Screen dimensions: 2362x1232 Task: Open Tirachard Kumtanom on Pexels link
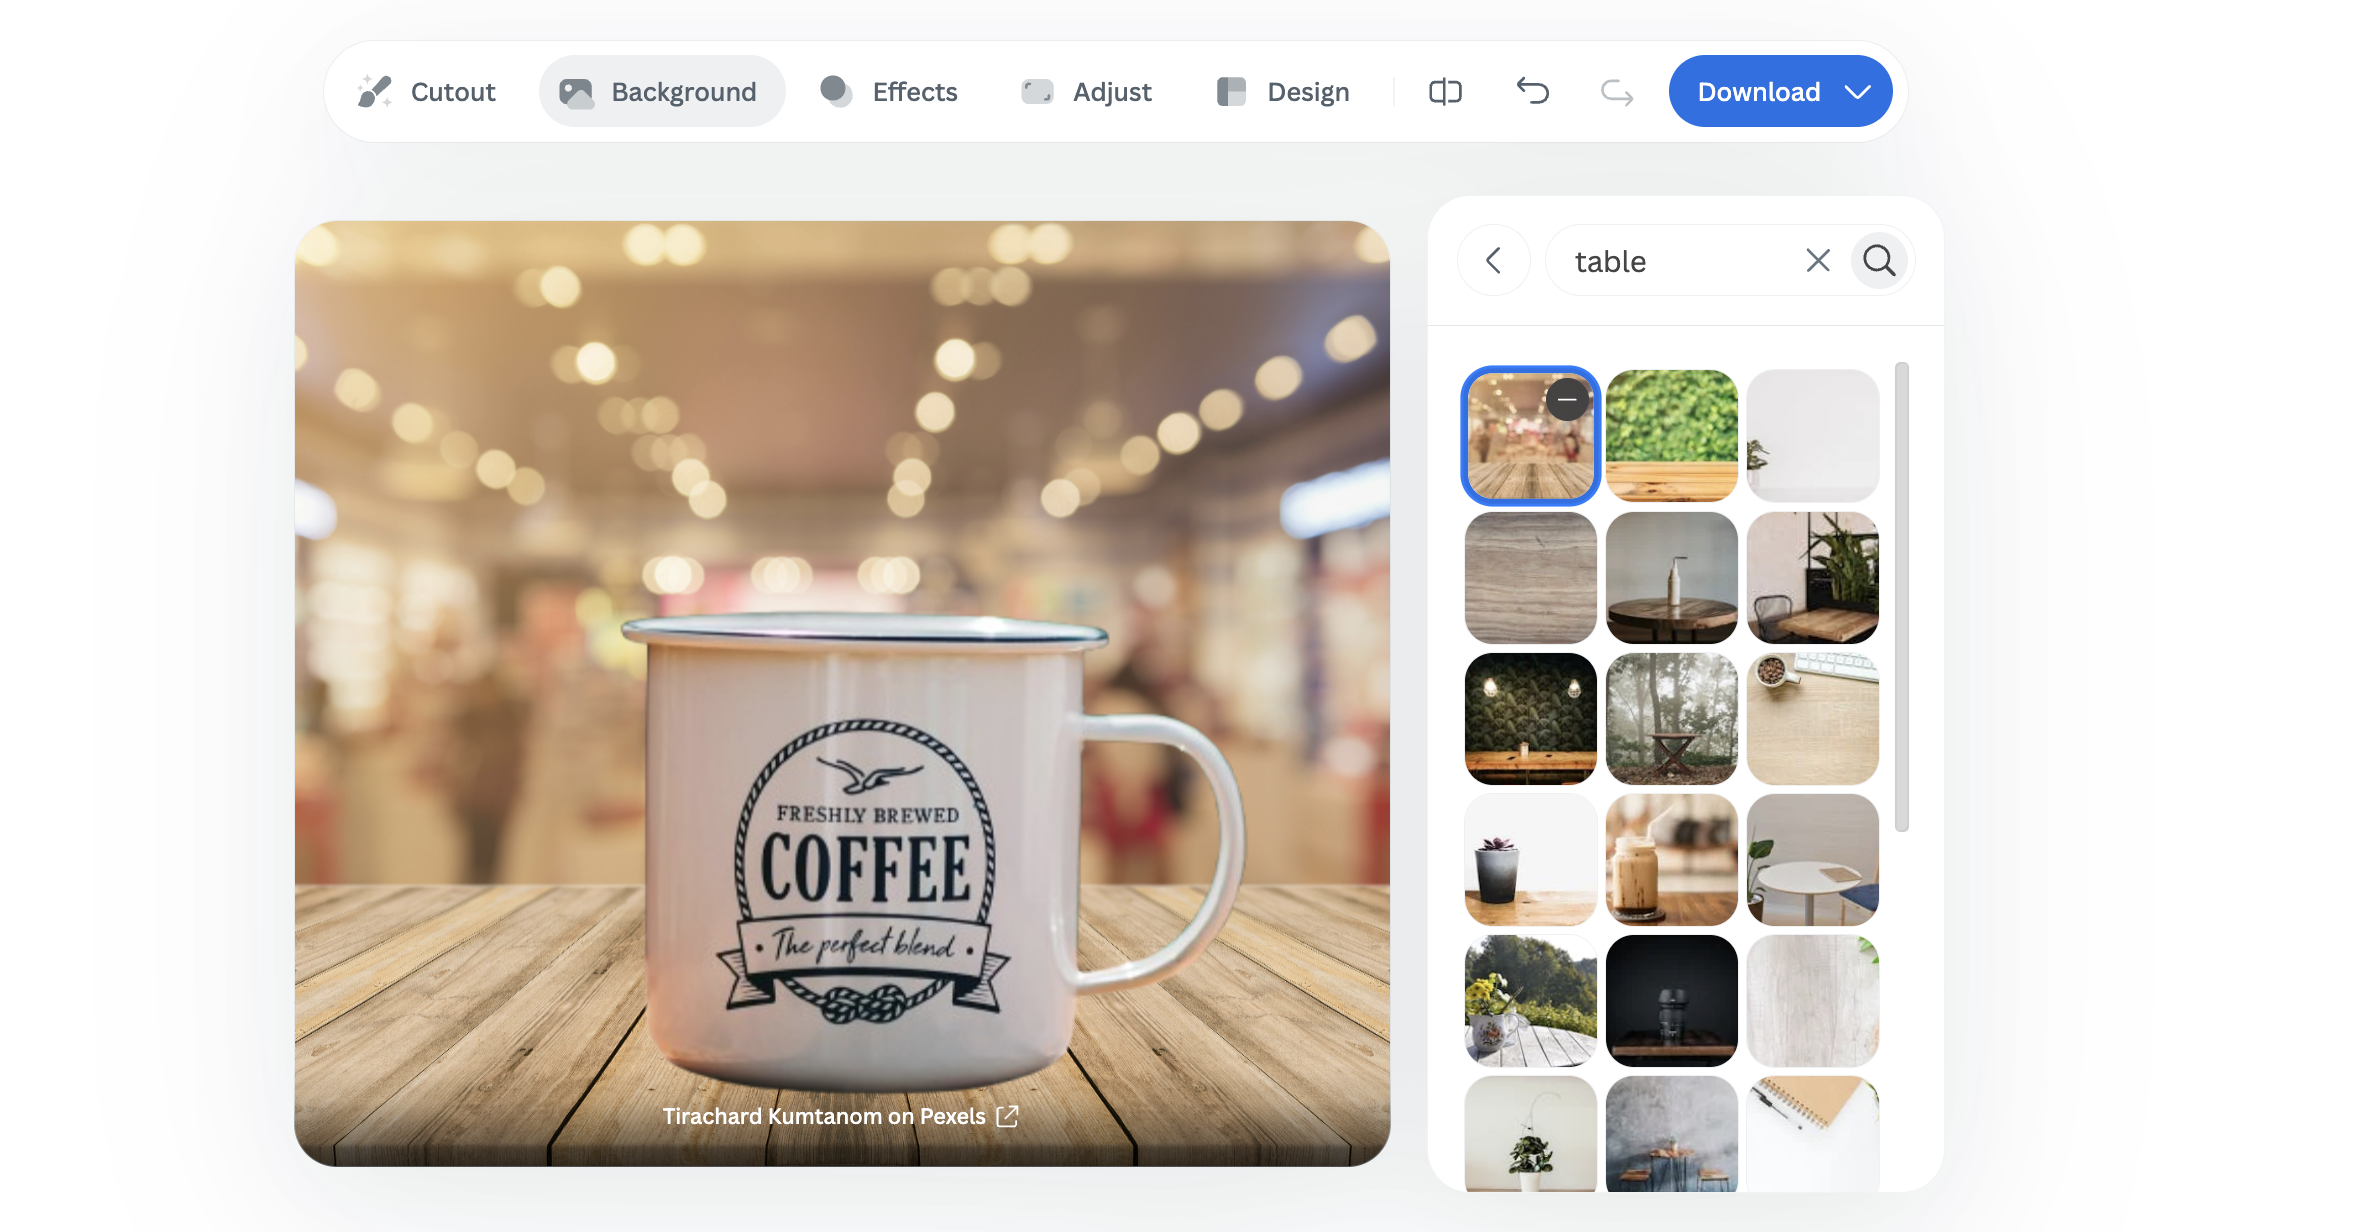tap(823, 1116)
